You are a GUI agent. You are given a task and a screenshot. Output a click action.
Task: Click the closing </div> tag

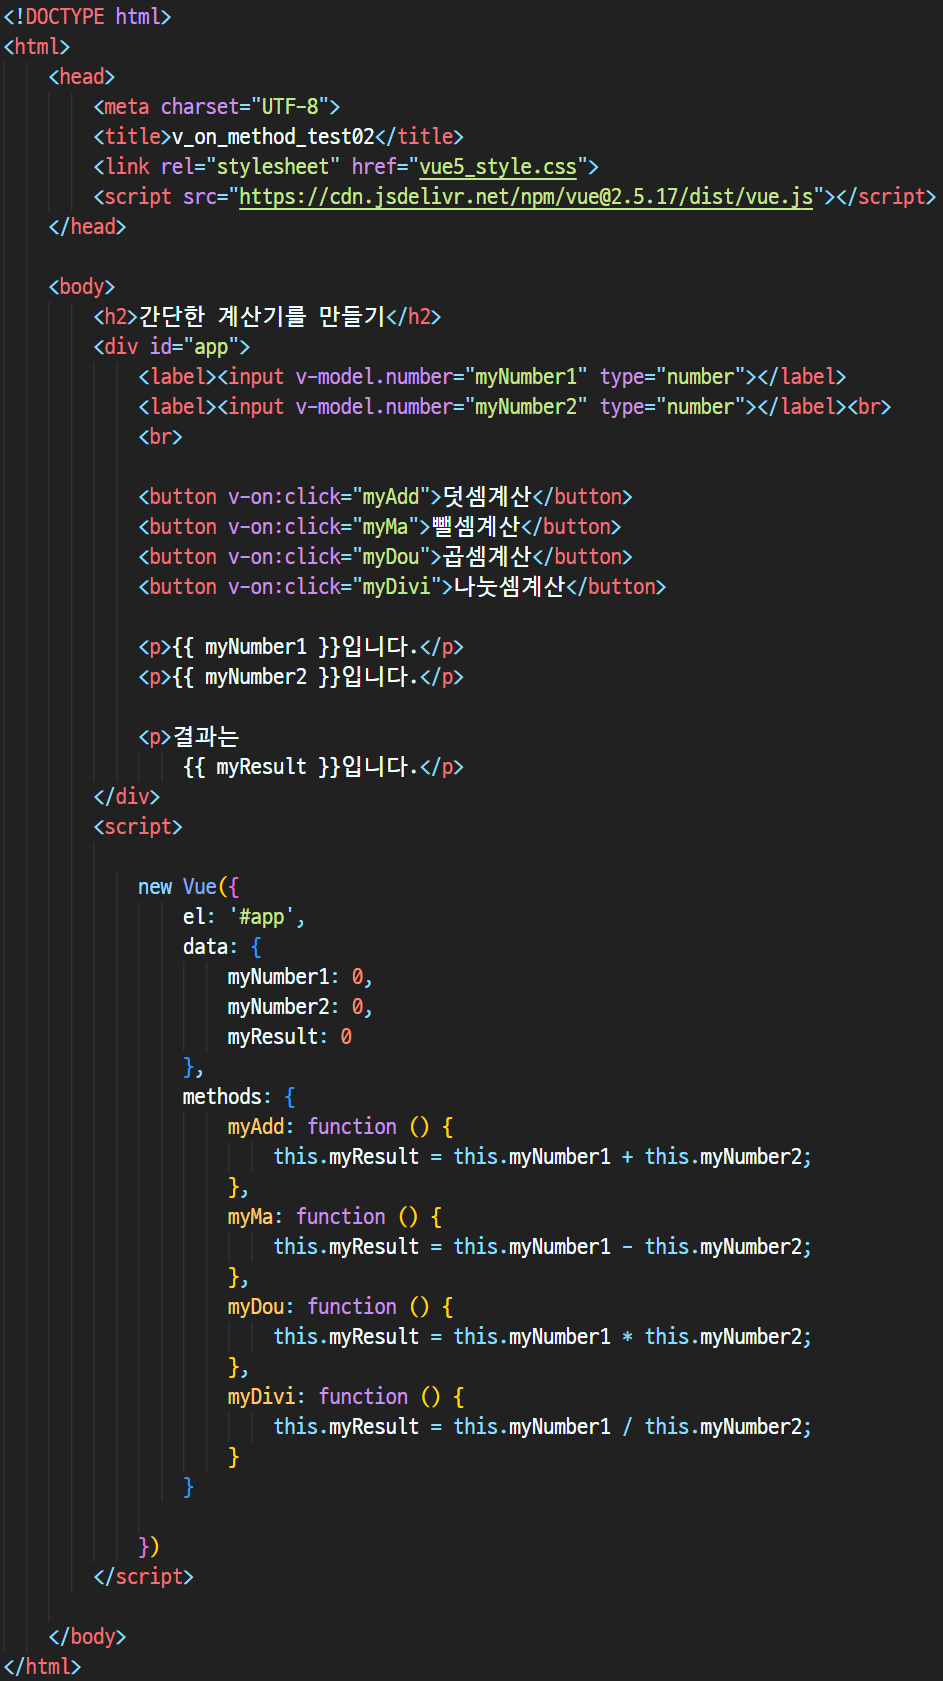pyautogui.click(x=127, y=797)
